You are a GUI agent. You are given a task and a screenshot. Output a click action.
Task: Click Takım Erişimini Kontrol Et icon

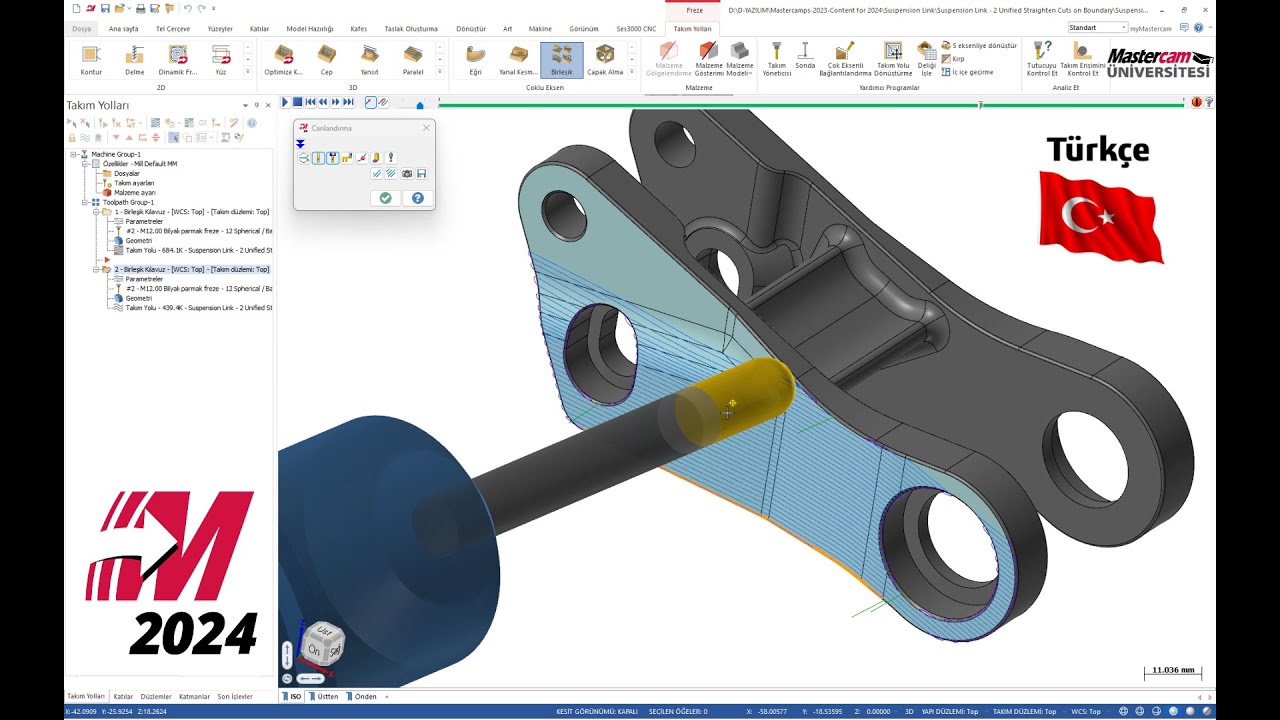tap(1082, 60)
